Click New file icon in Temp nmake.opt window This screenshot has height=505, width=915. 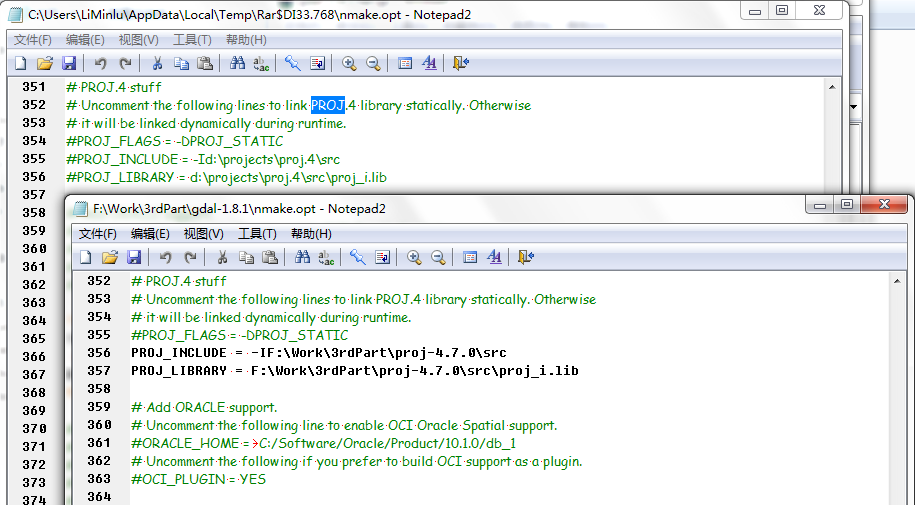tap(20, 63)
